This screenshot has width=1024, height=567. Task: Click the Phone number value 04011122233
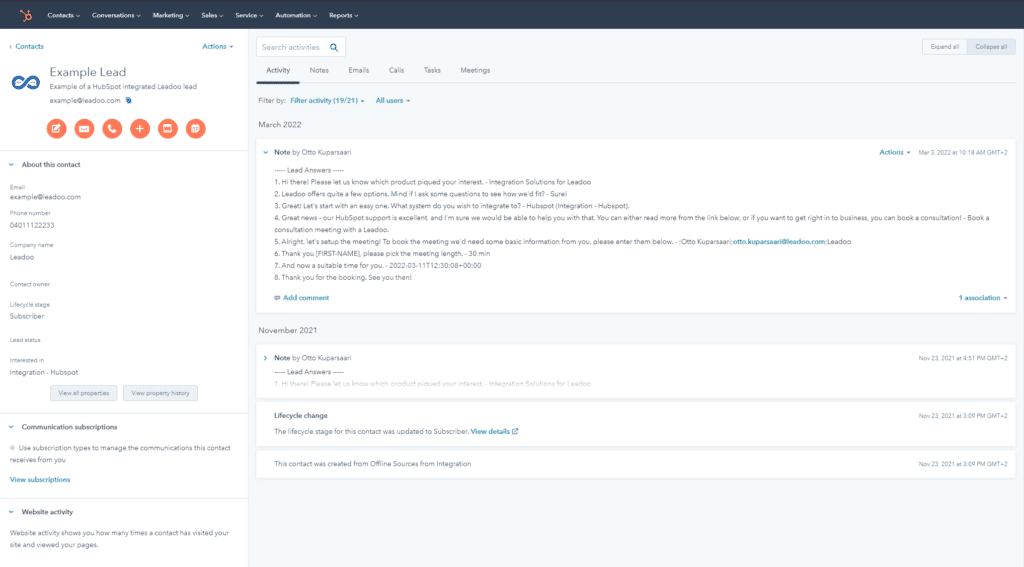click(x=32, y=225)
